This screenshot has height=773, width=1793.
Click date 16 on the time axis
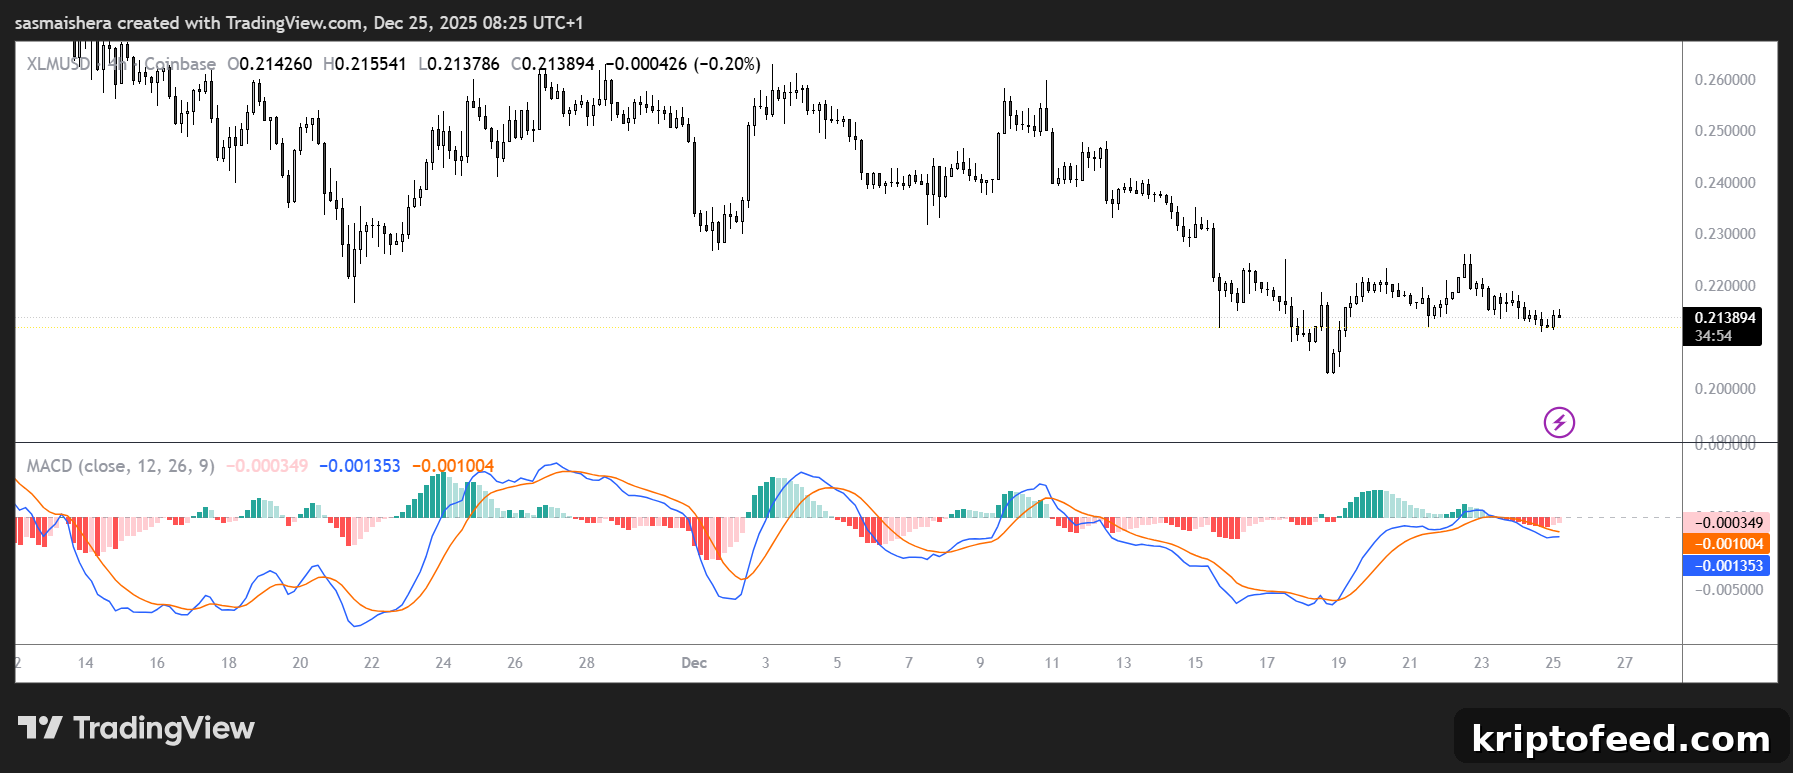click(157, 663)
